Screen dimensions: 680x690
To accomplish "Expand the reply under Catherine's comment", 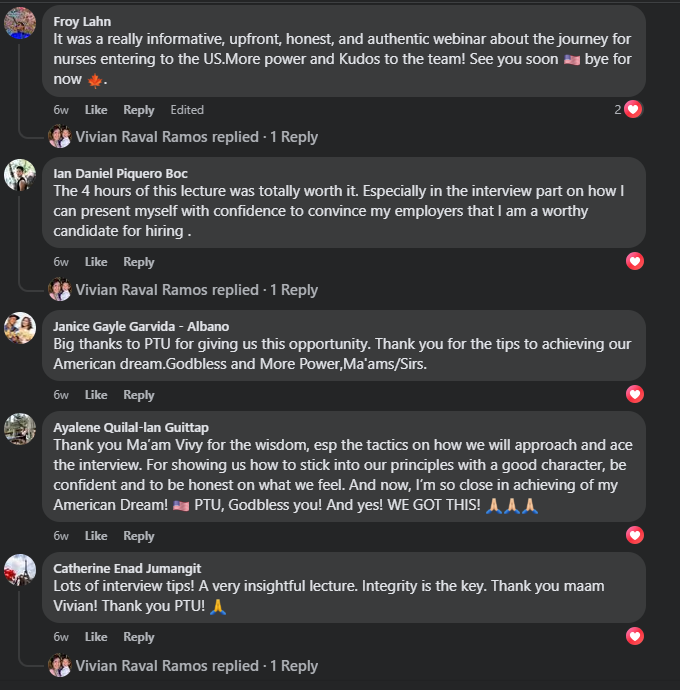I will tap(197, 665).
